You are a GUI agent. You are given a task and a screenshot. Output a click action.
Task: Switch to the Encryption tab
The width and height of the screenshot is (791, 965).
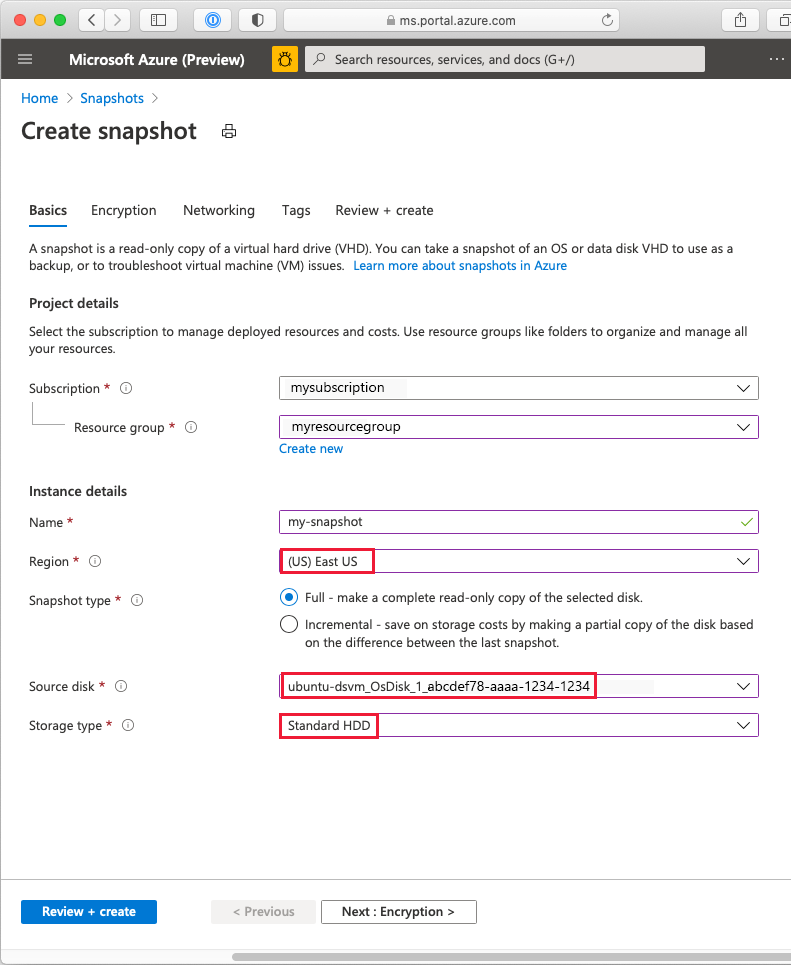pyautogui.click(x=124, y=210)
